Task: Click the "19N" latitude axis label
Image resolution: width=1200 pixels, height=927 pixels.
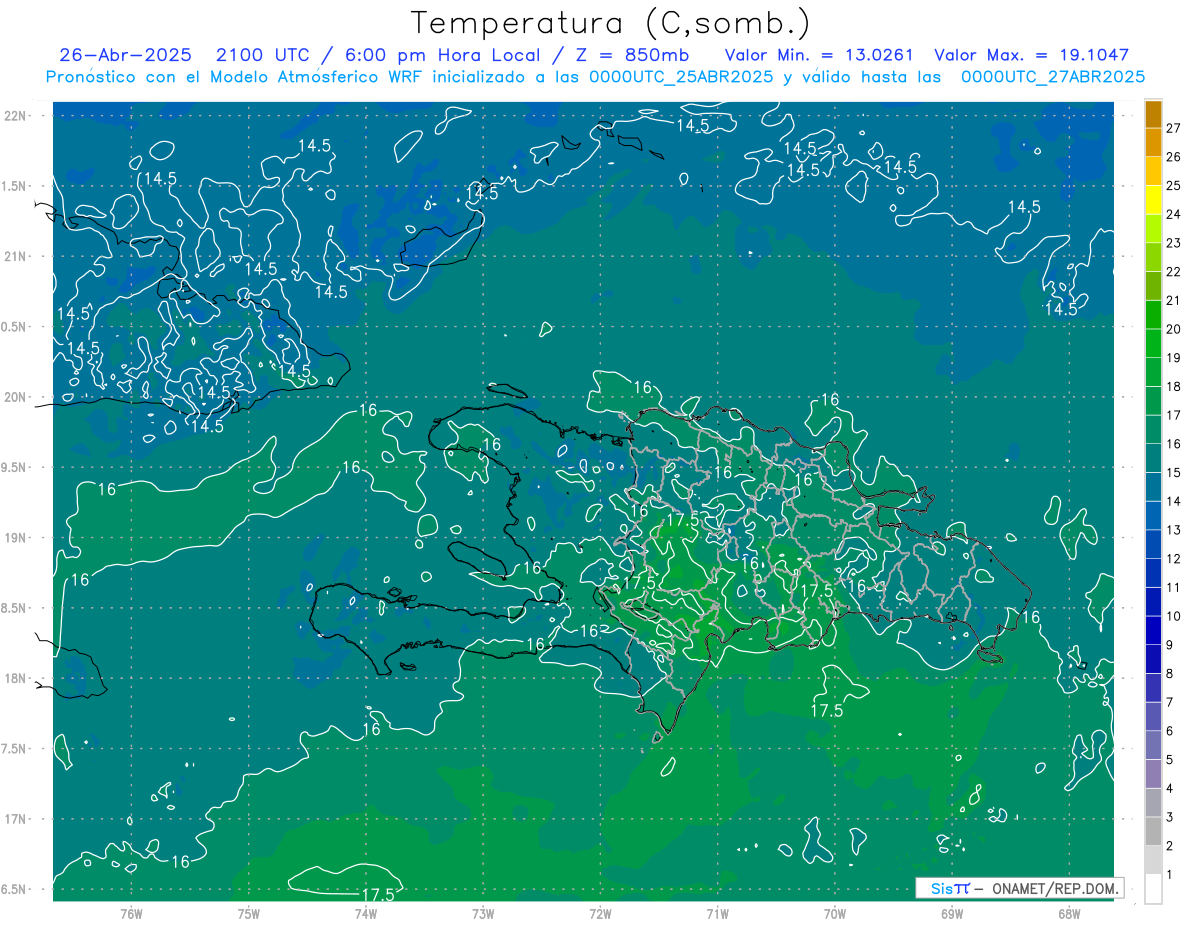Action: [16, 538]
